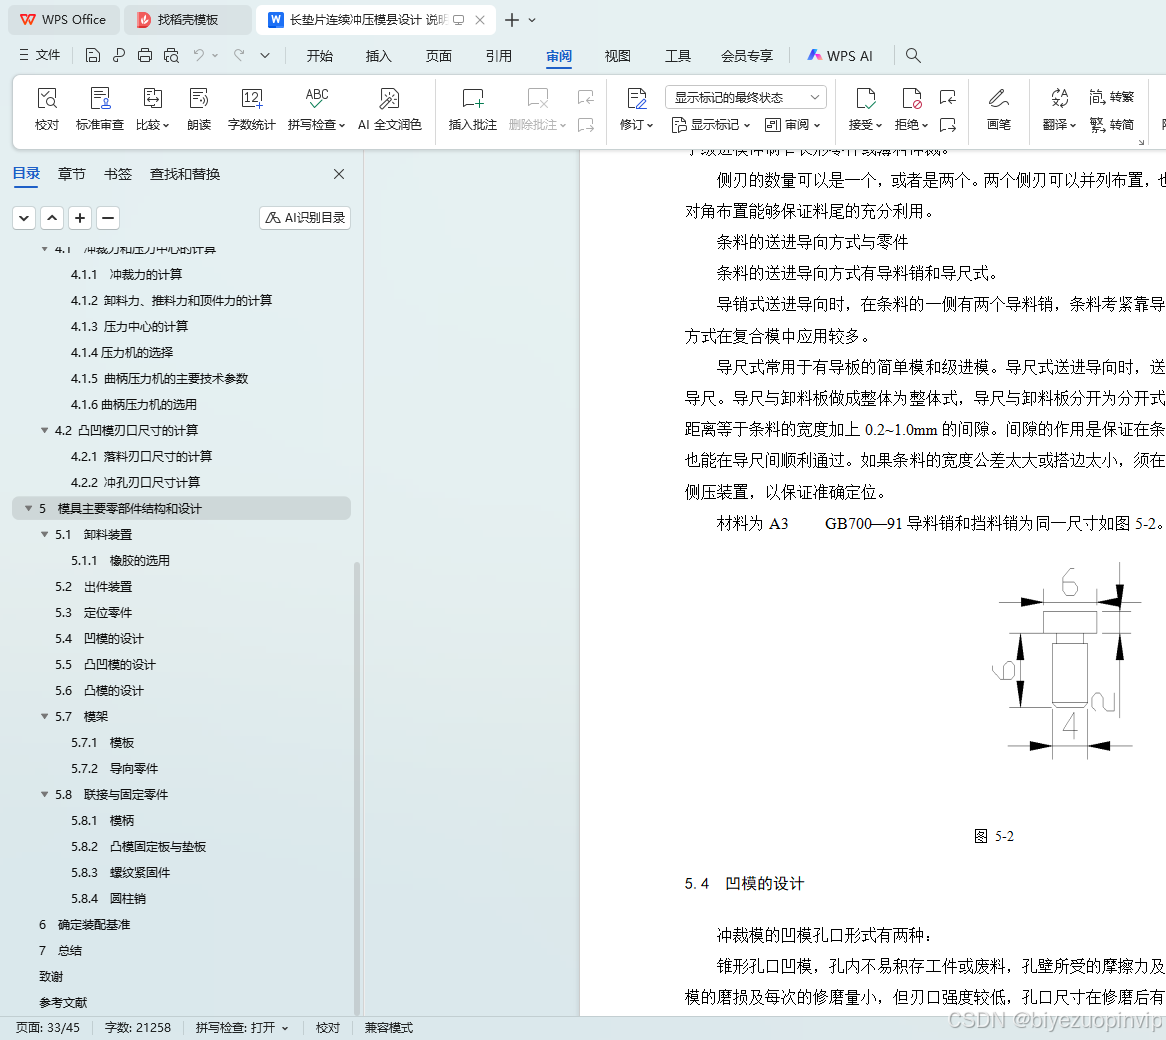Add a new document tab with plus

click(x=512, y=20)
